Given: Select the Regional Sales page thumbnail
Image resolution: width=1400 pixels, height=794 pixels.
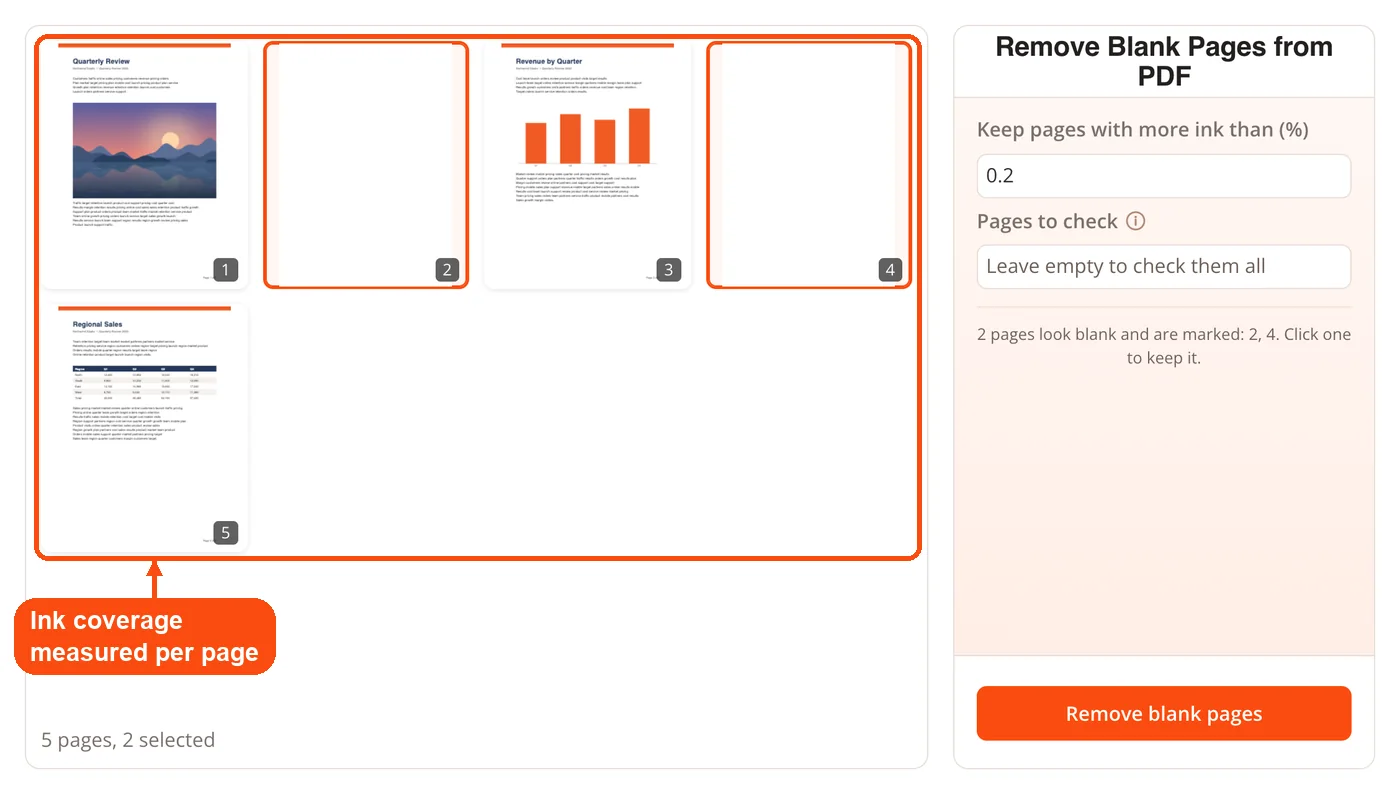Looking at the screenshot, I should (144, 428).
